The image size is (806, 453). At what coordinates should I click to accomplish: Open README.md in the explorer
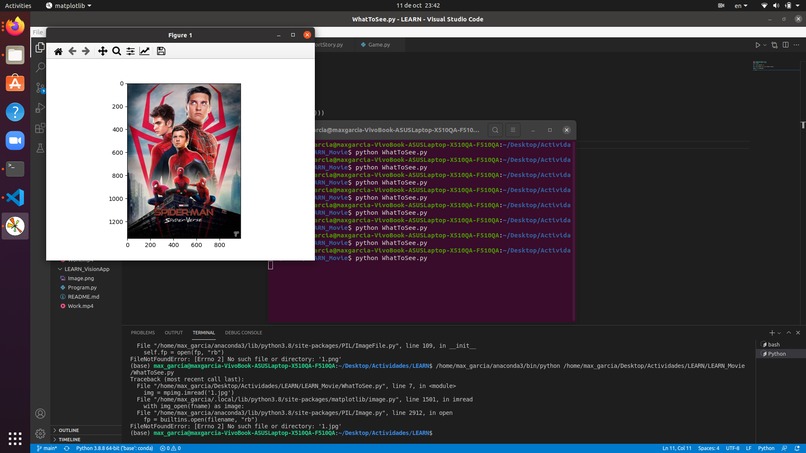click(83, 297)
